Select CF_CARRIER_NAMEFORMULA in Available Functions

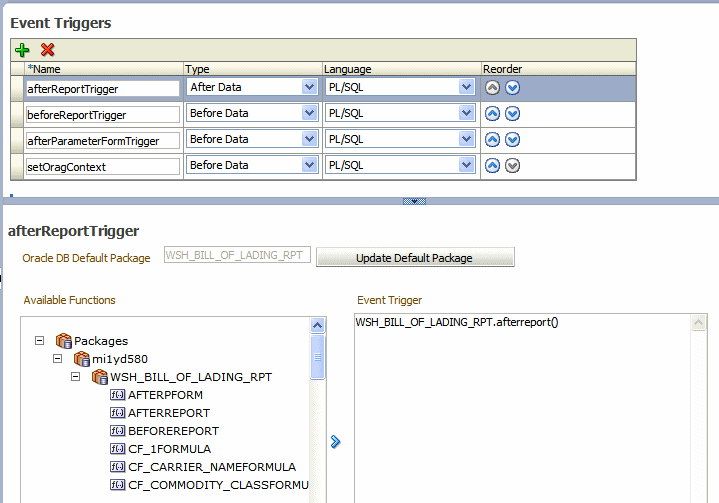[x=212, y=467]
